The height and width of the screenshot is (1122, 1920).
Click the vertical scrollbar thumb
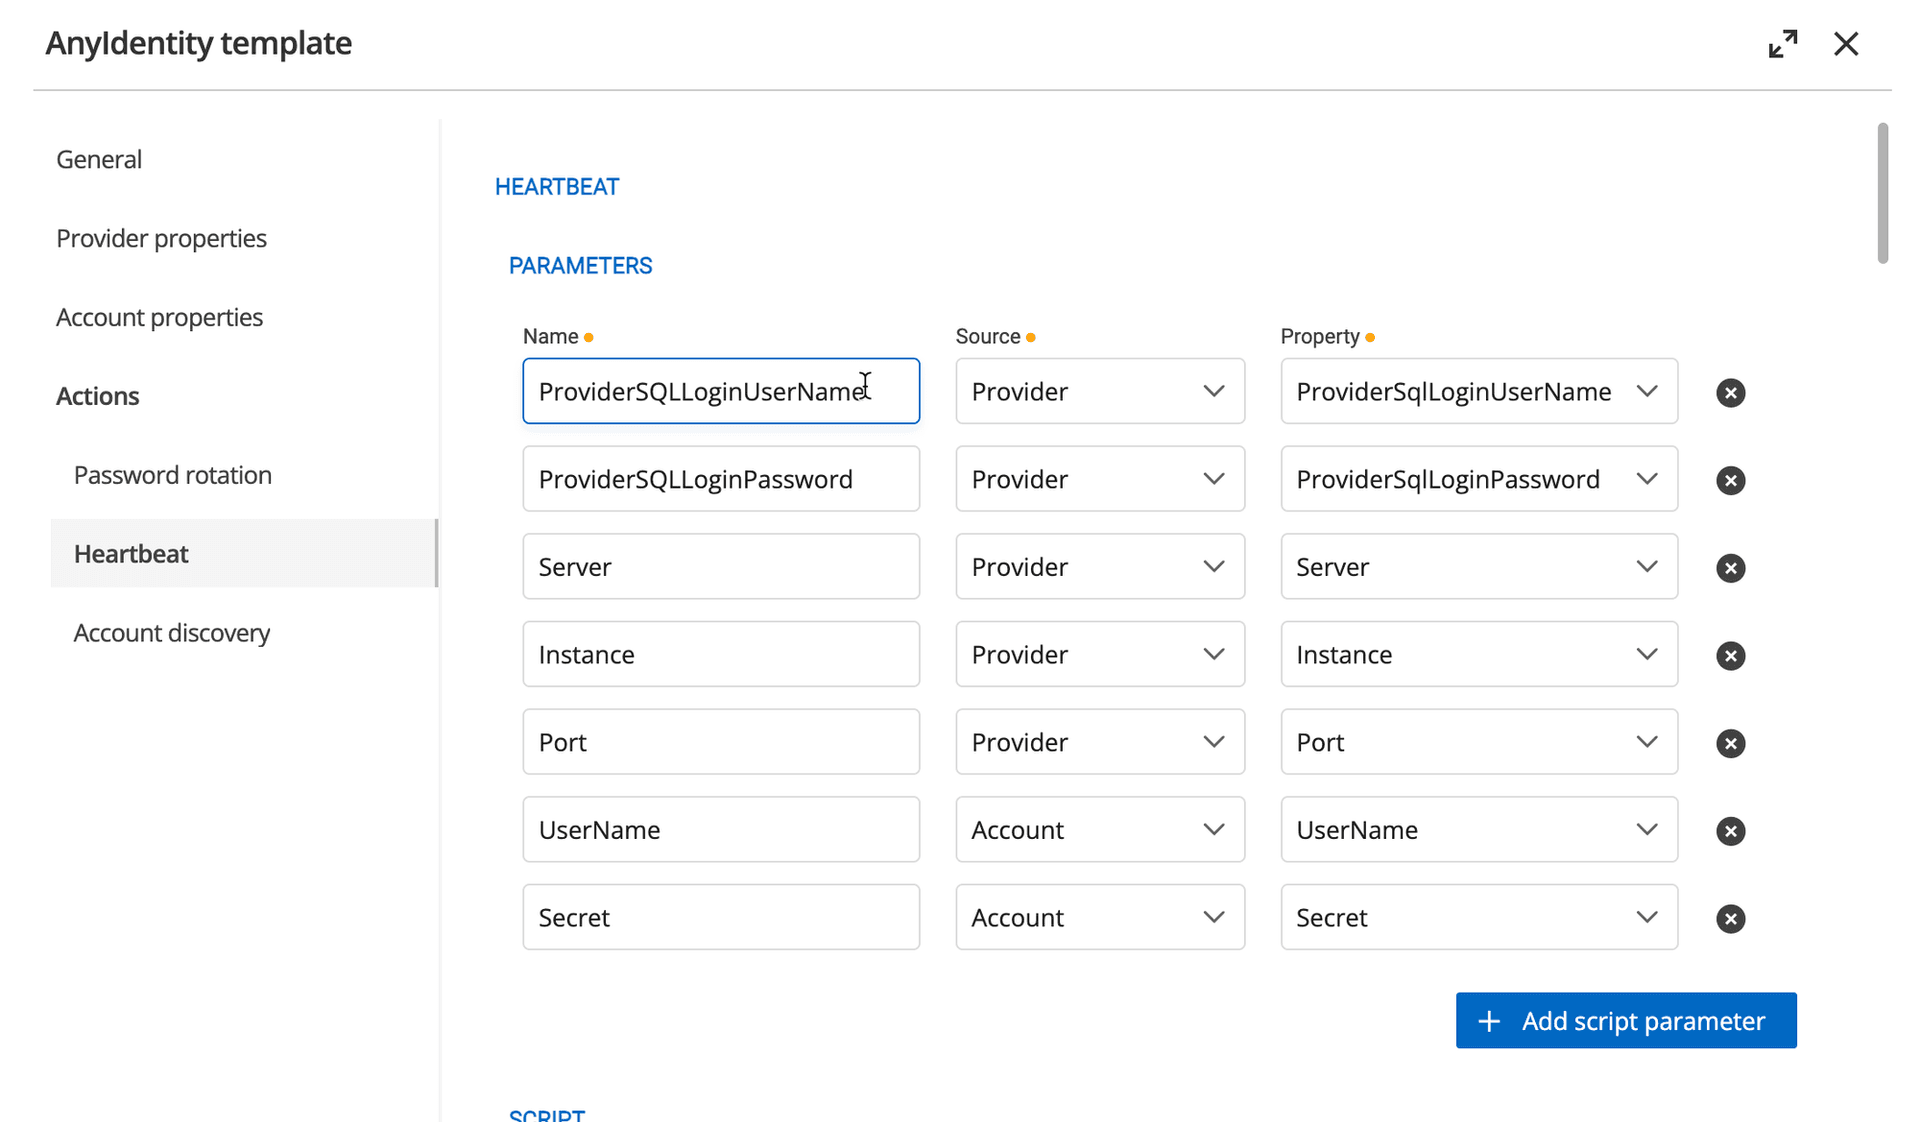[x=1882, y=193]
